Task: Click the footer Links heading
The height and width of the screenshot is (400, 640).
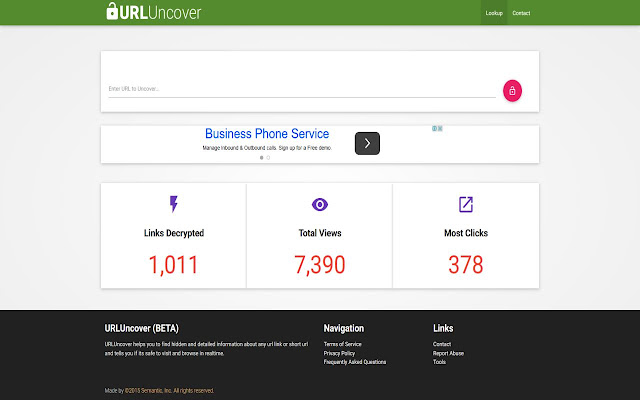Action: (x=443, y=329)
